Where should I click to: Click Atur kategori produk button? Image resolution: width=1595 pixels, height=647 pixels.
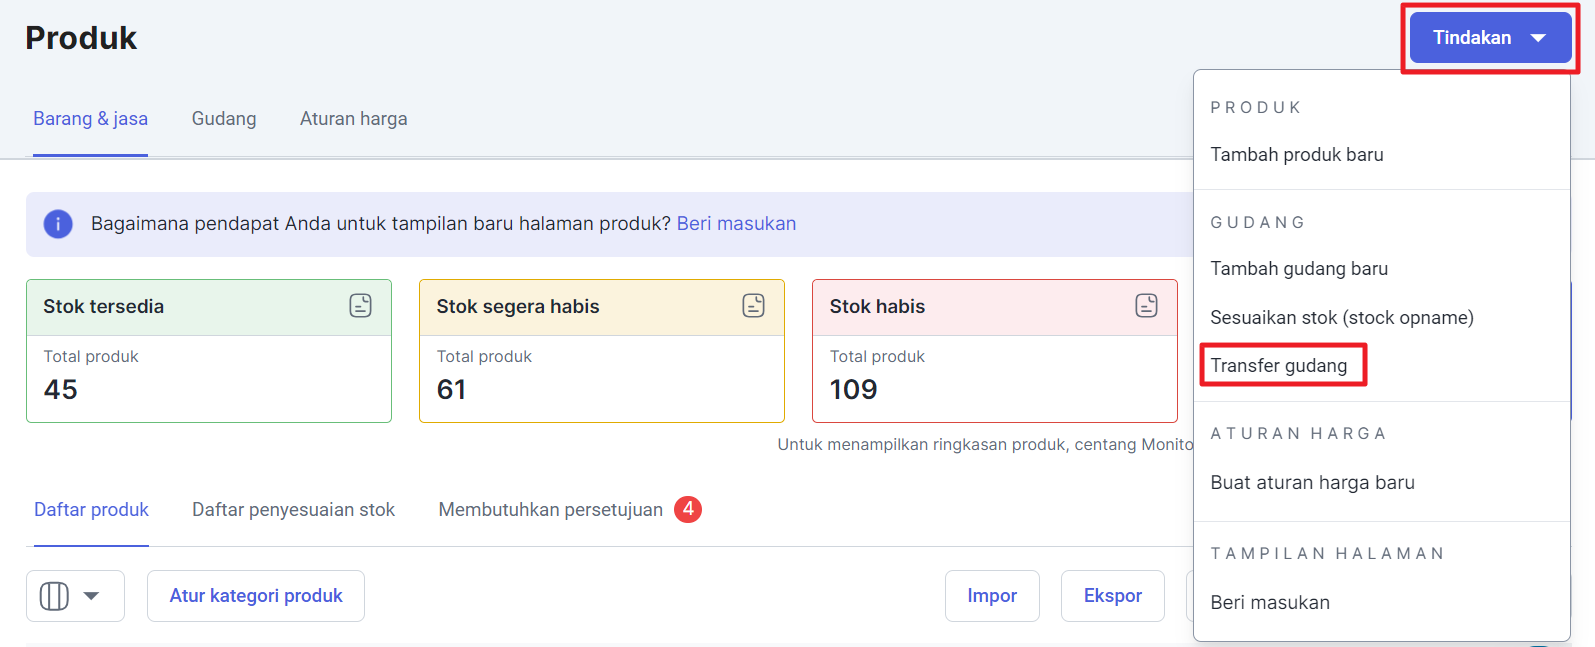coord(256,596)
